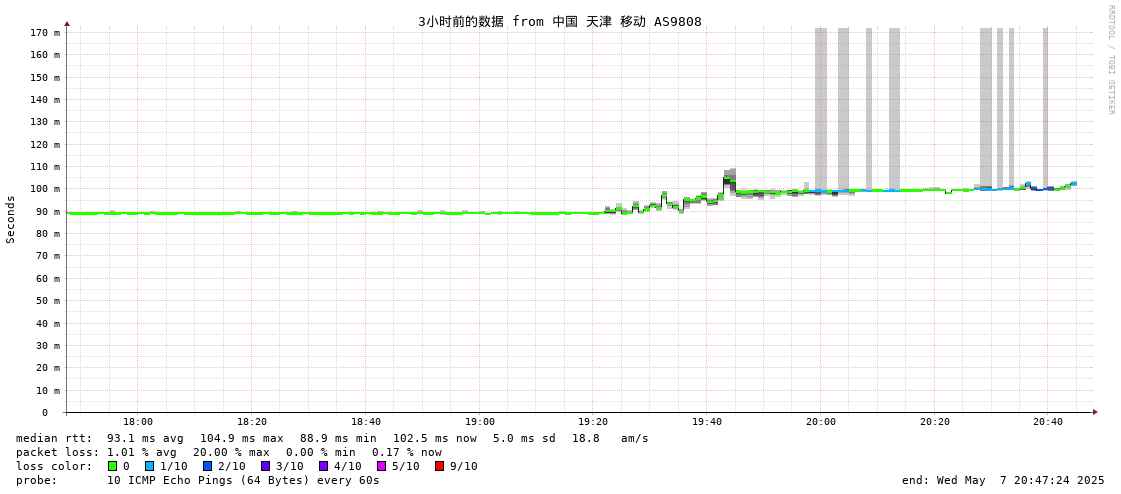Click the "loss color:" legend label

coord(54,466)
